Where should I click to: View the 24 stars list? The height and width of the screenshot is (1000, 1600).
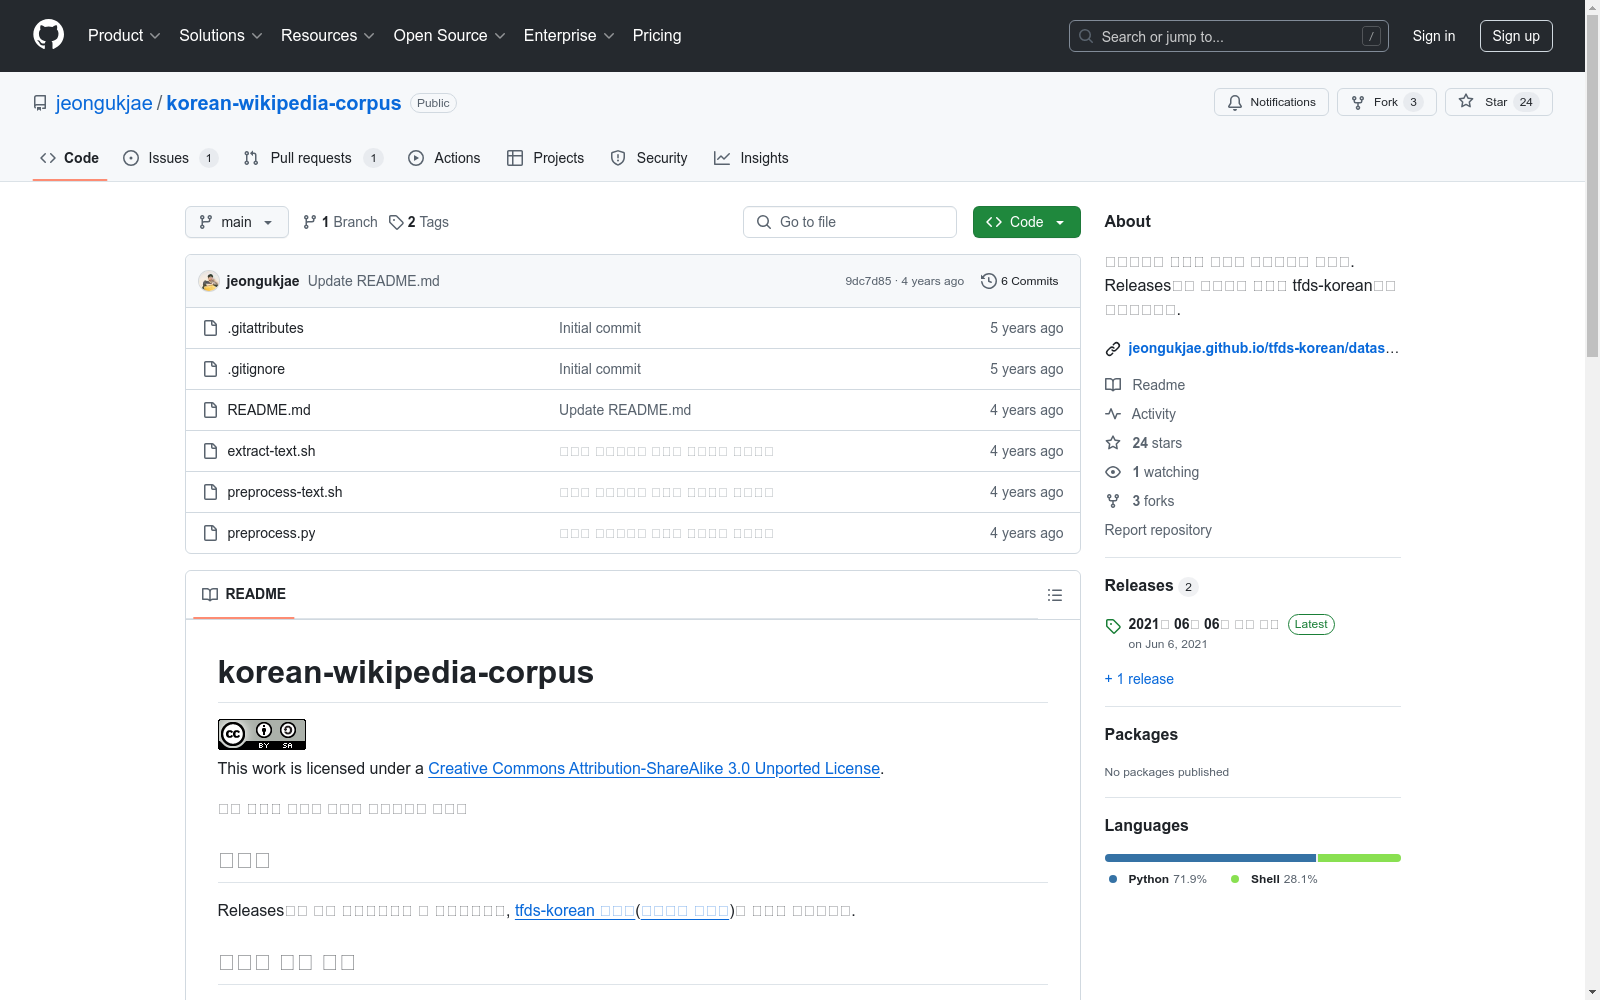[1144, 443]
